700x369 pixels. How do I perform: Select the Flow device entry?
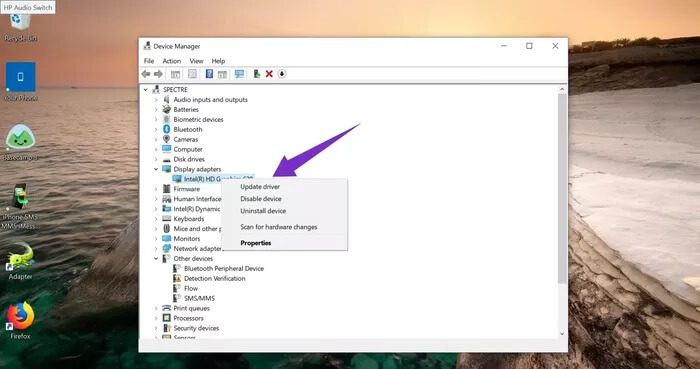pos(191,288)
